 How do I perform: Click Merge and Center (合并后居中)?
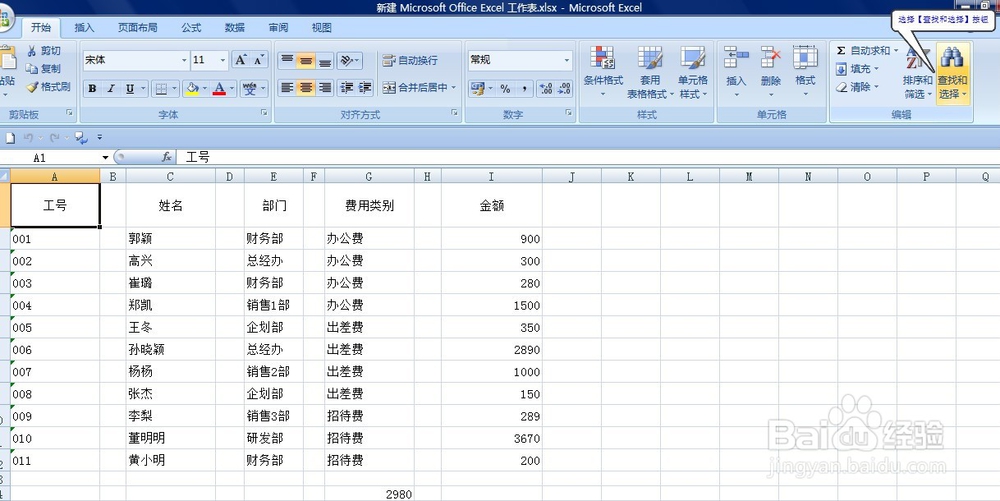pos(415,87)
